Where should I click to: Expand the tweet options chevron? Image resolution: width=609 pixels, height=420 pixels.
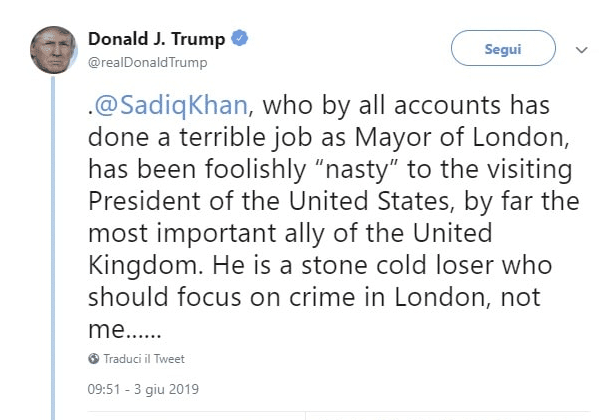pos(580,48)
